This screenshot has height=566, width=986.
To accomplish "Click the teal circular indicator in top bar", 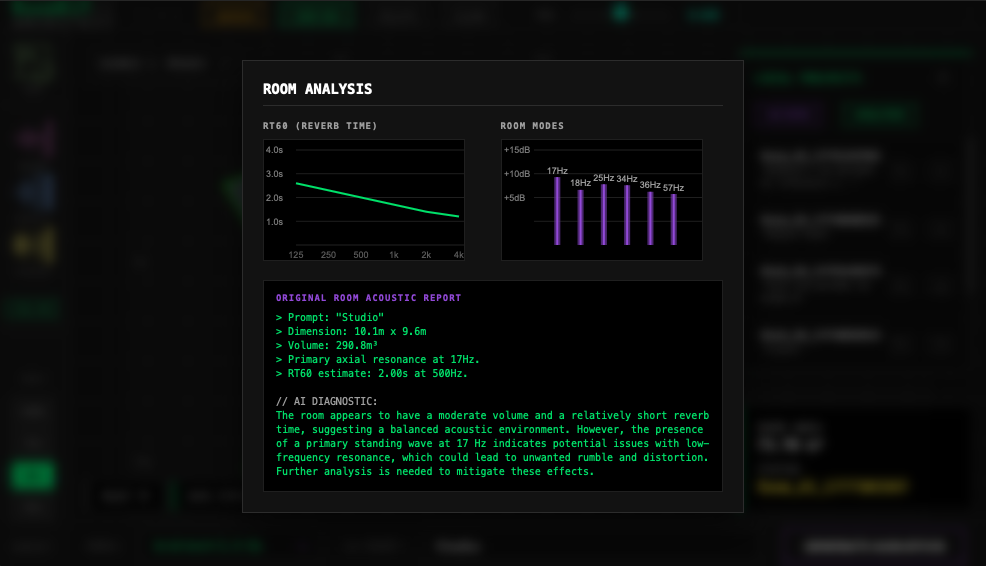I will tap(620, 14).
